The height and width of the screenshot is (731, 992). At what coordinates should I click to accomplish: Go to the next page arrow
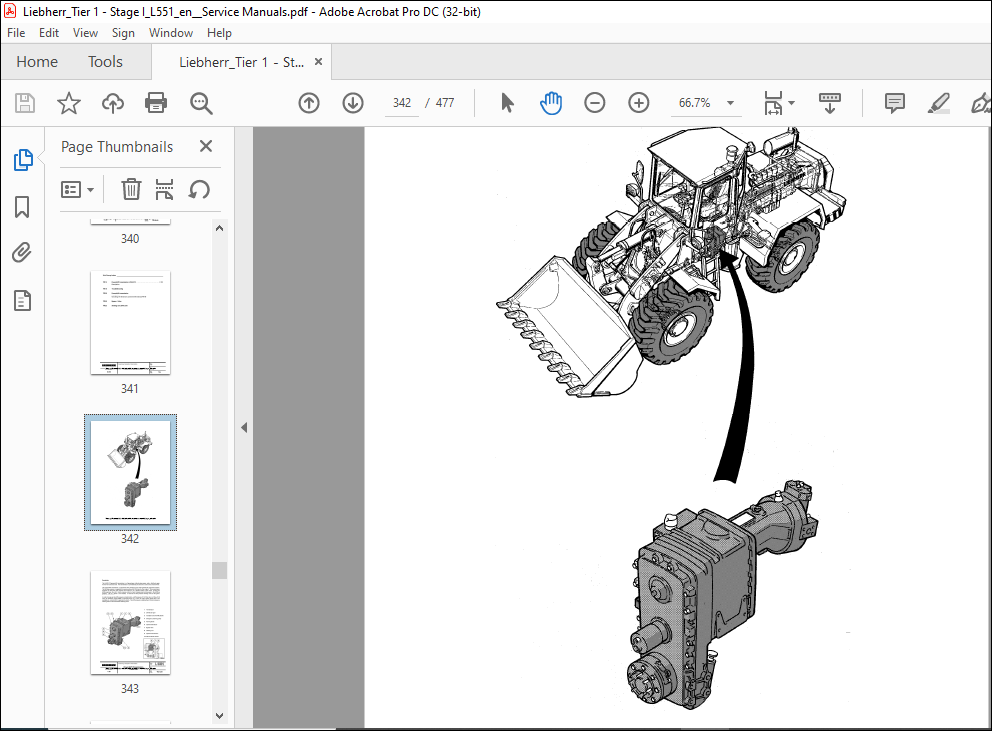[x=353, y=103]
